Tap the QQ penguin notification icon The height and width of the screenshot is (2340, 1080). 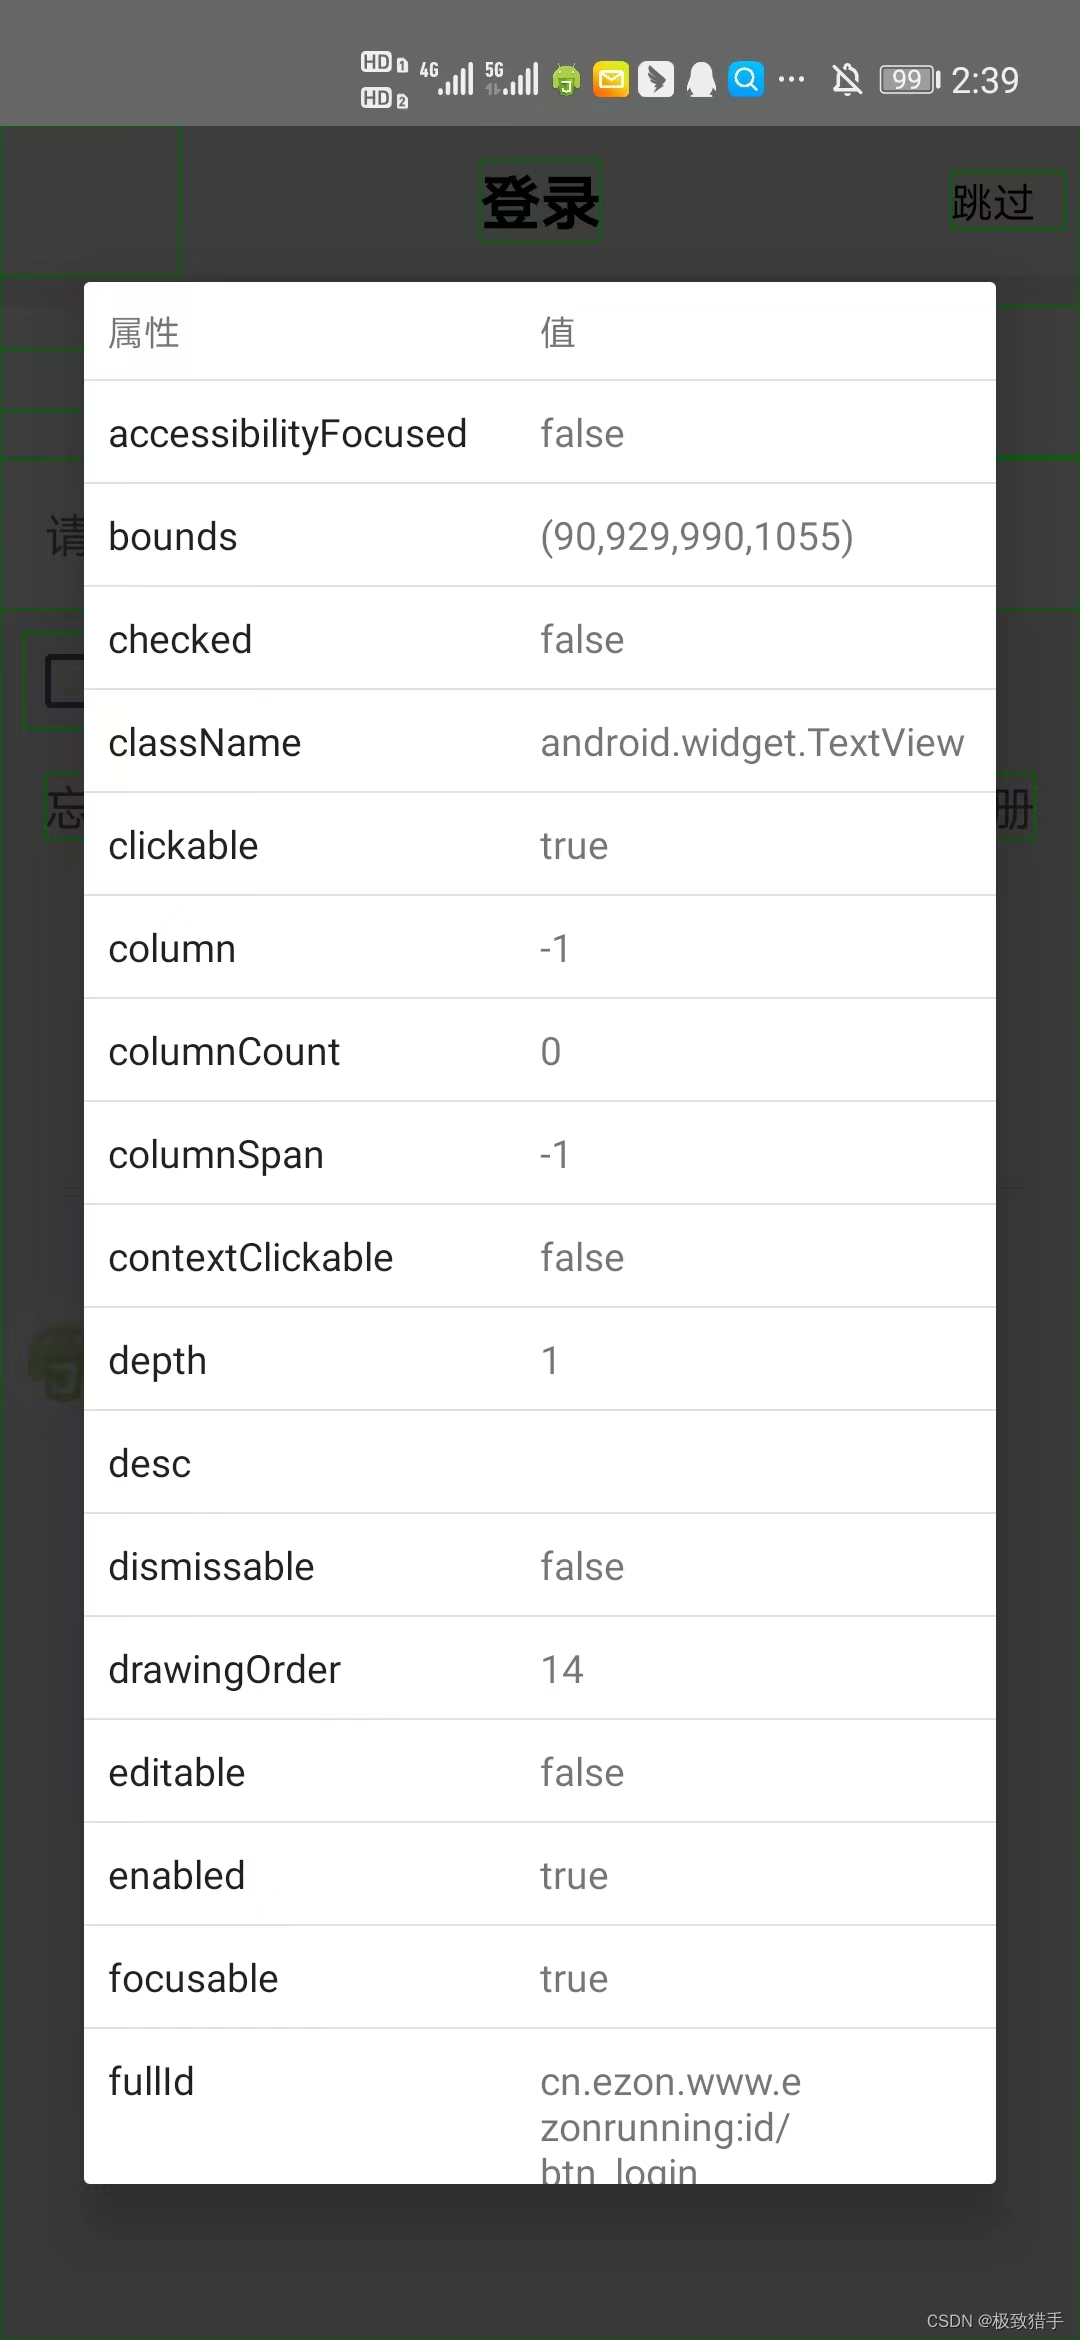tap(701, 79)
